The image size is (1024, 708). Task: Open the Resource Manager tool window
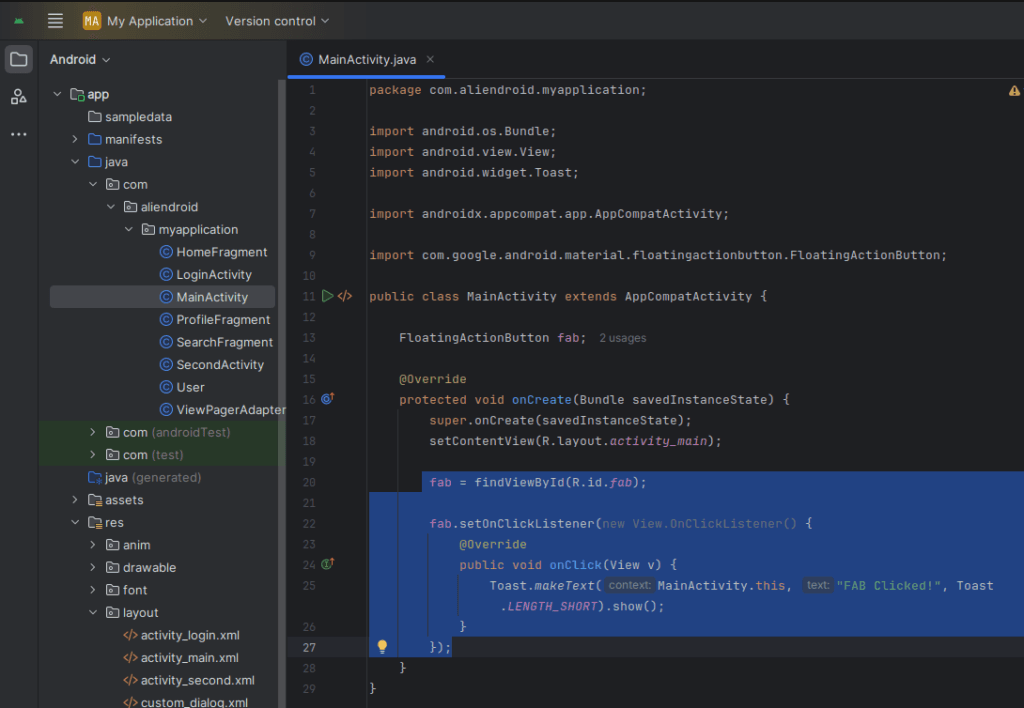(x=19, y=97)
